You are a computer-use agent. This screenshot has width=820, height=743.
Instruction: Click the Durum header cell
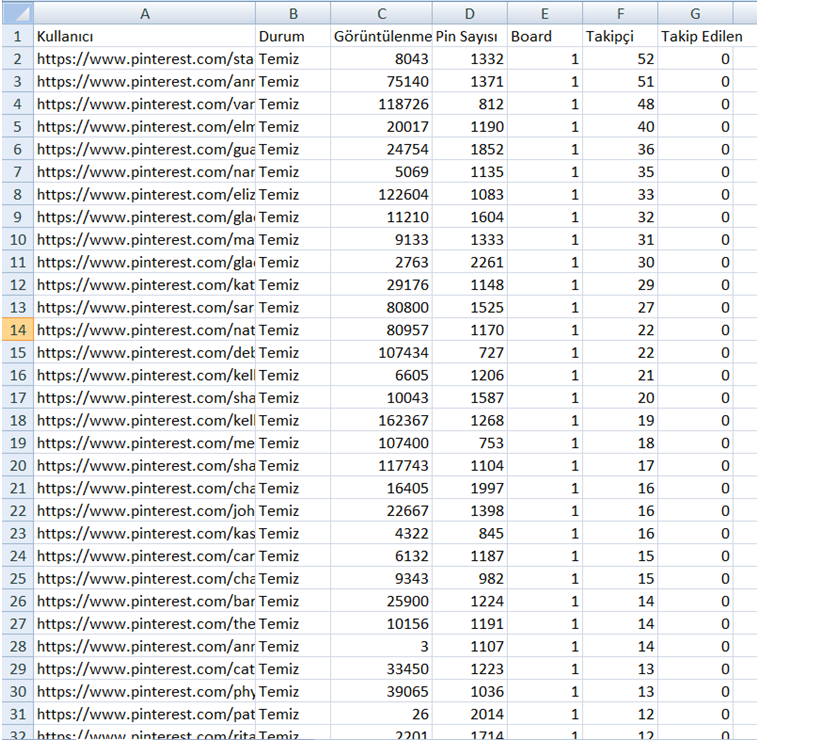click(x=293, y=37)
